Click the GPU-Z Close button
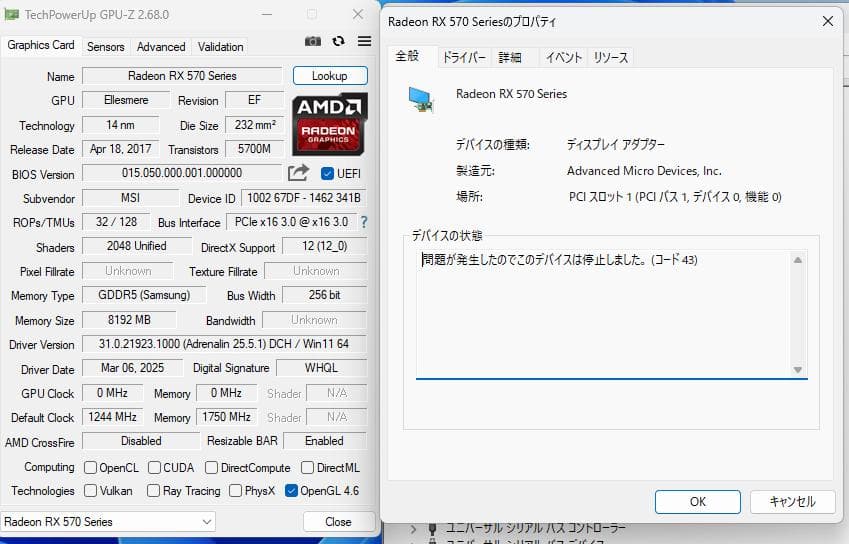849x544 pixels. (x=338, y=522)
